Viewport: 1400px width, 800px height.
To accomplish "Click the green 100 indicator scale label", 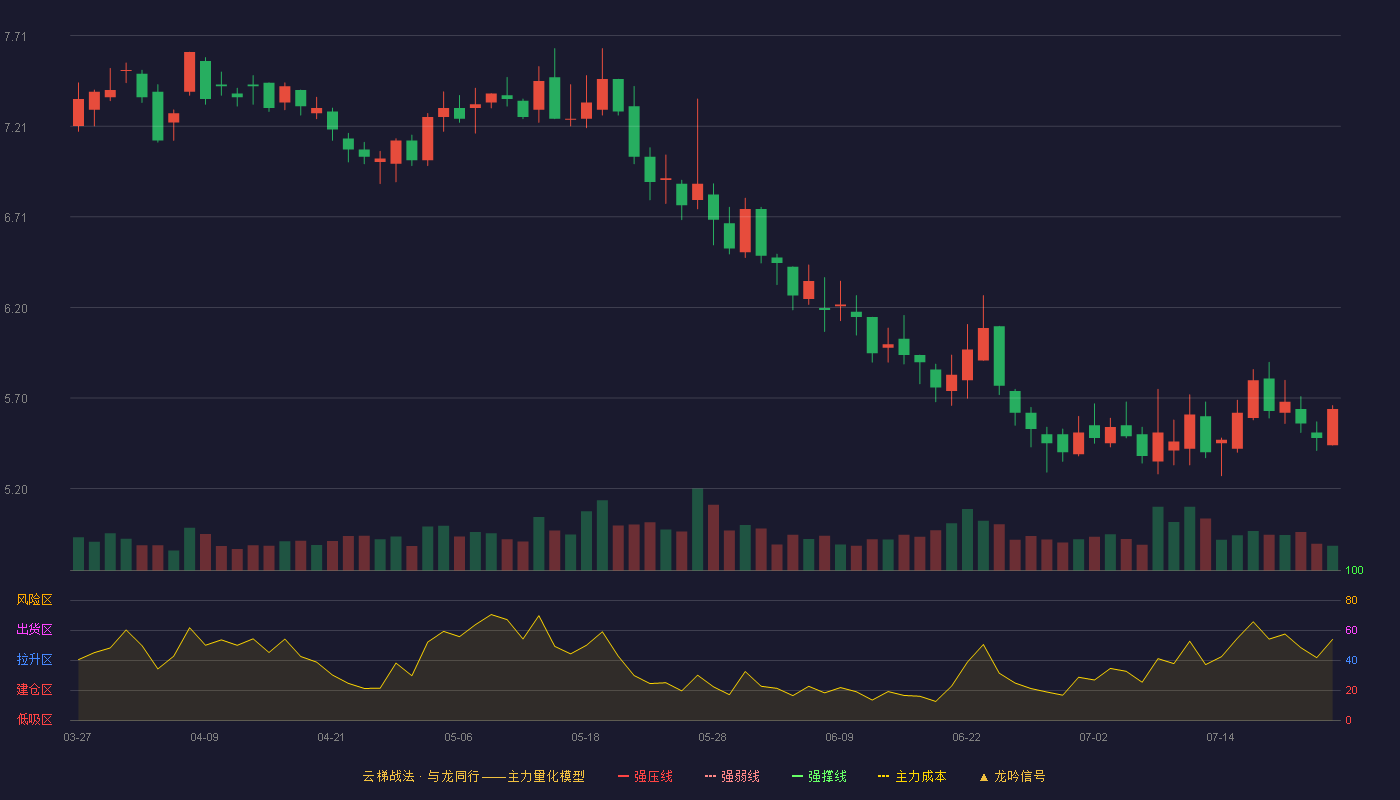I will pos(1354,570).
